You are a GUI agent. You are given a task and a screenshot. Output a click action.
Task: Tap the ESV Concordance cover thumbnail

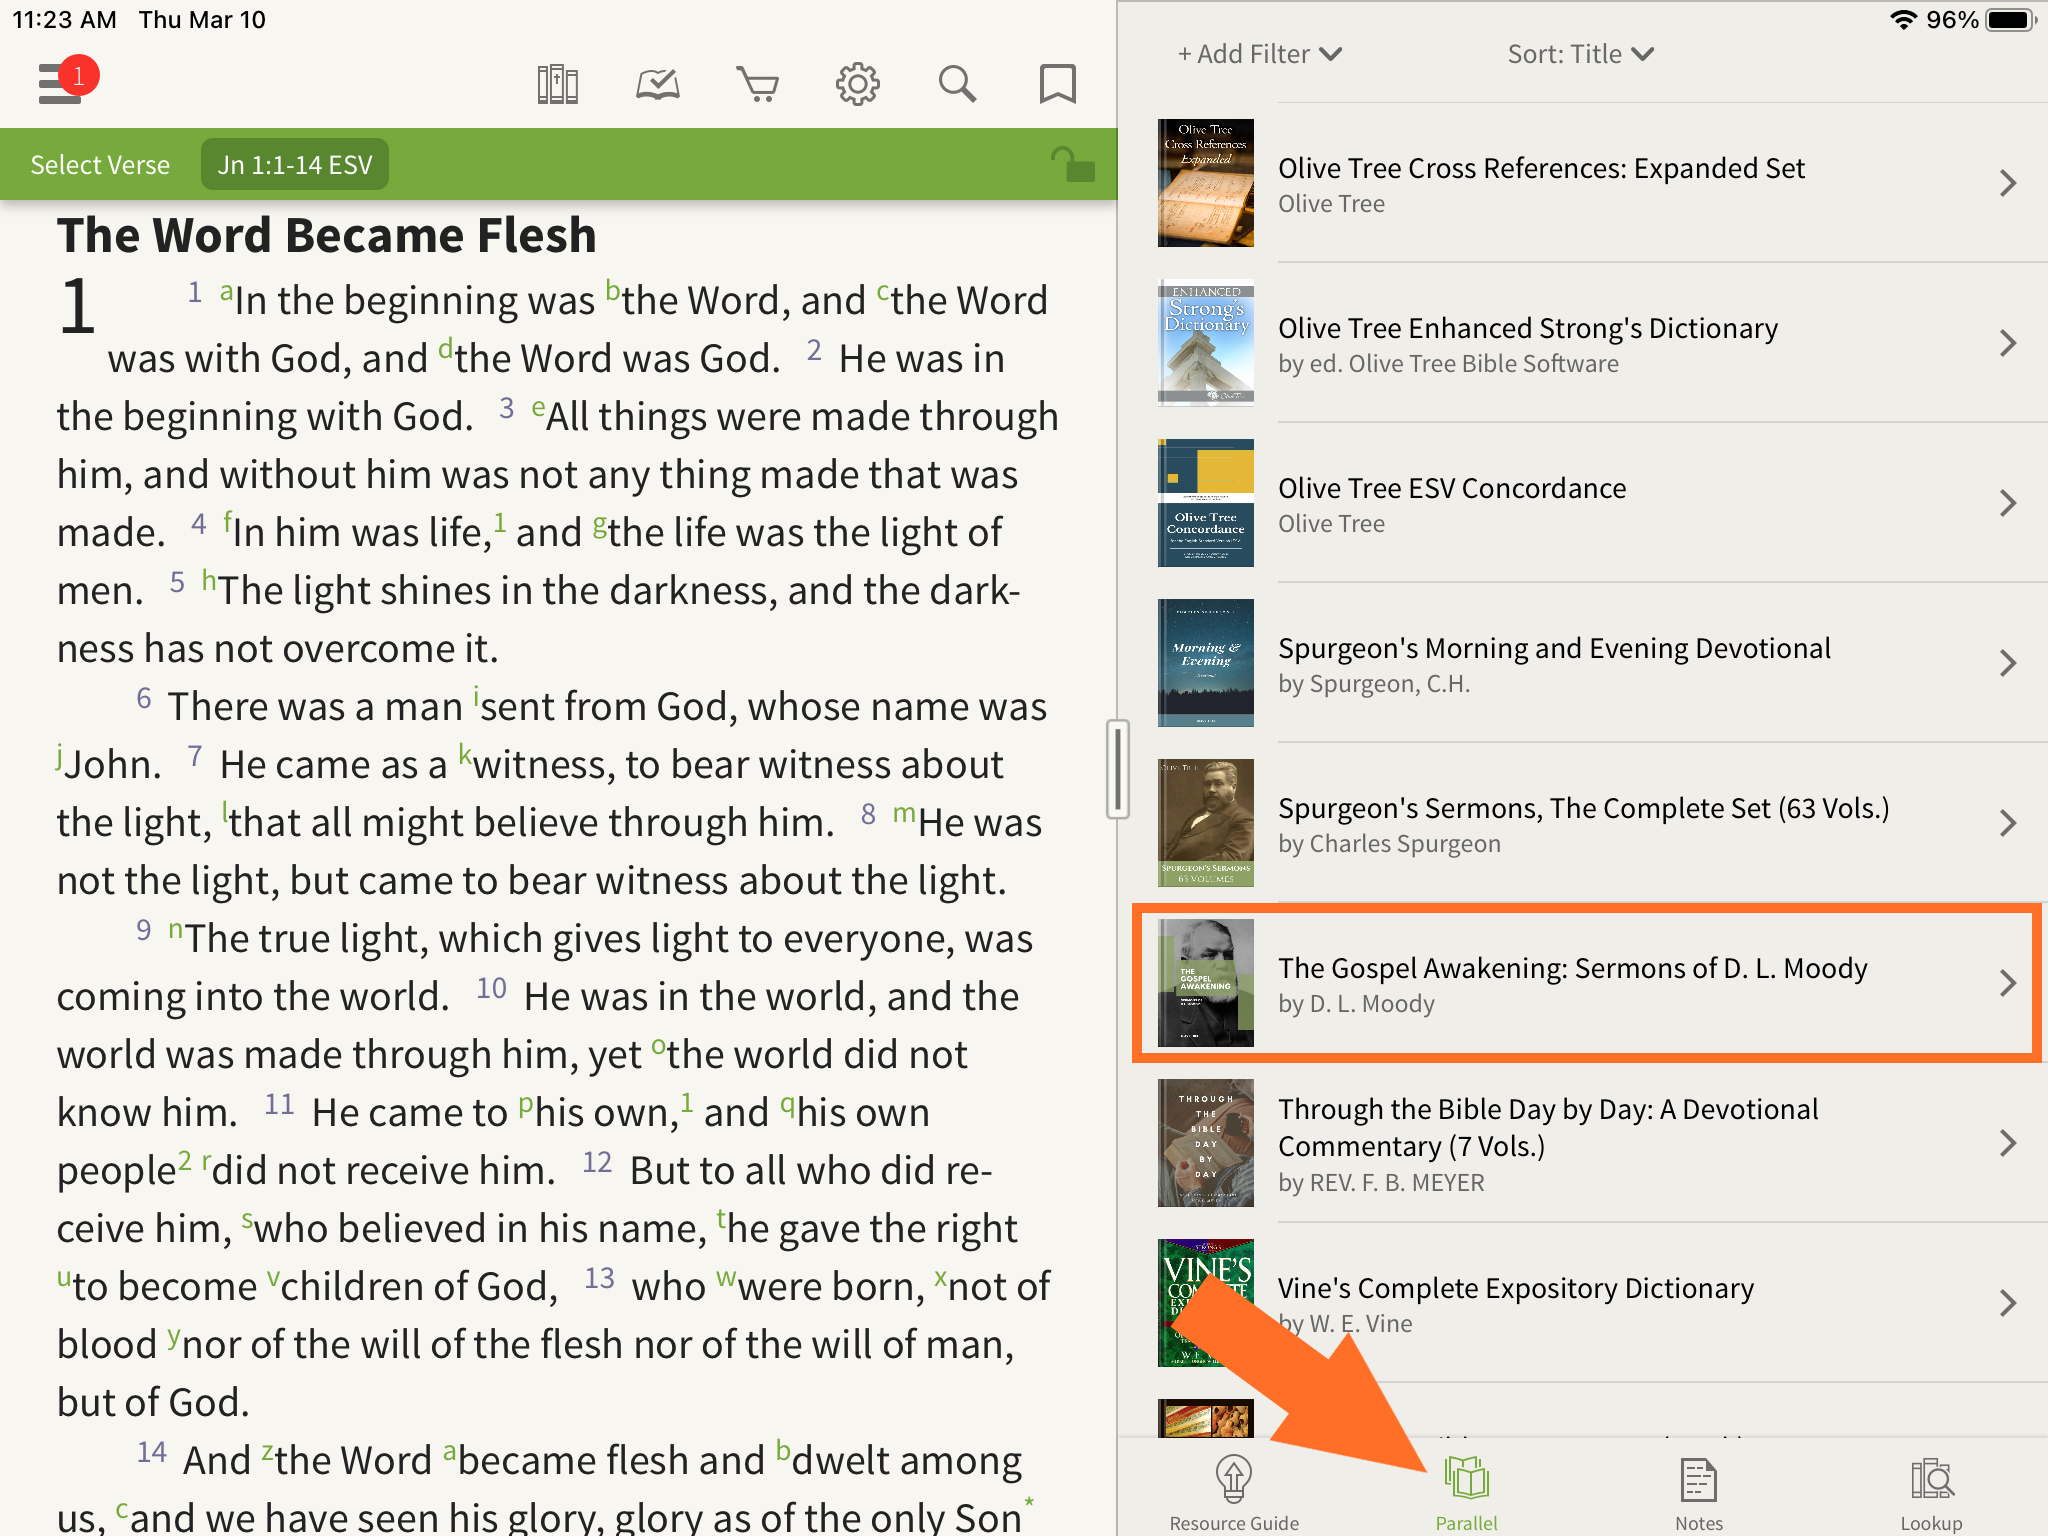(x=1205, y=503)
